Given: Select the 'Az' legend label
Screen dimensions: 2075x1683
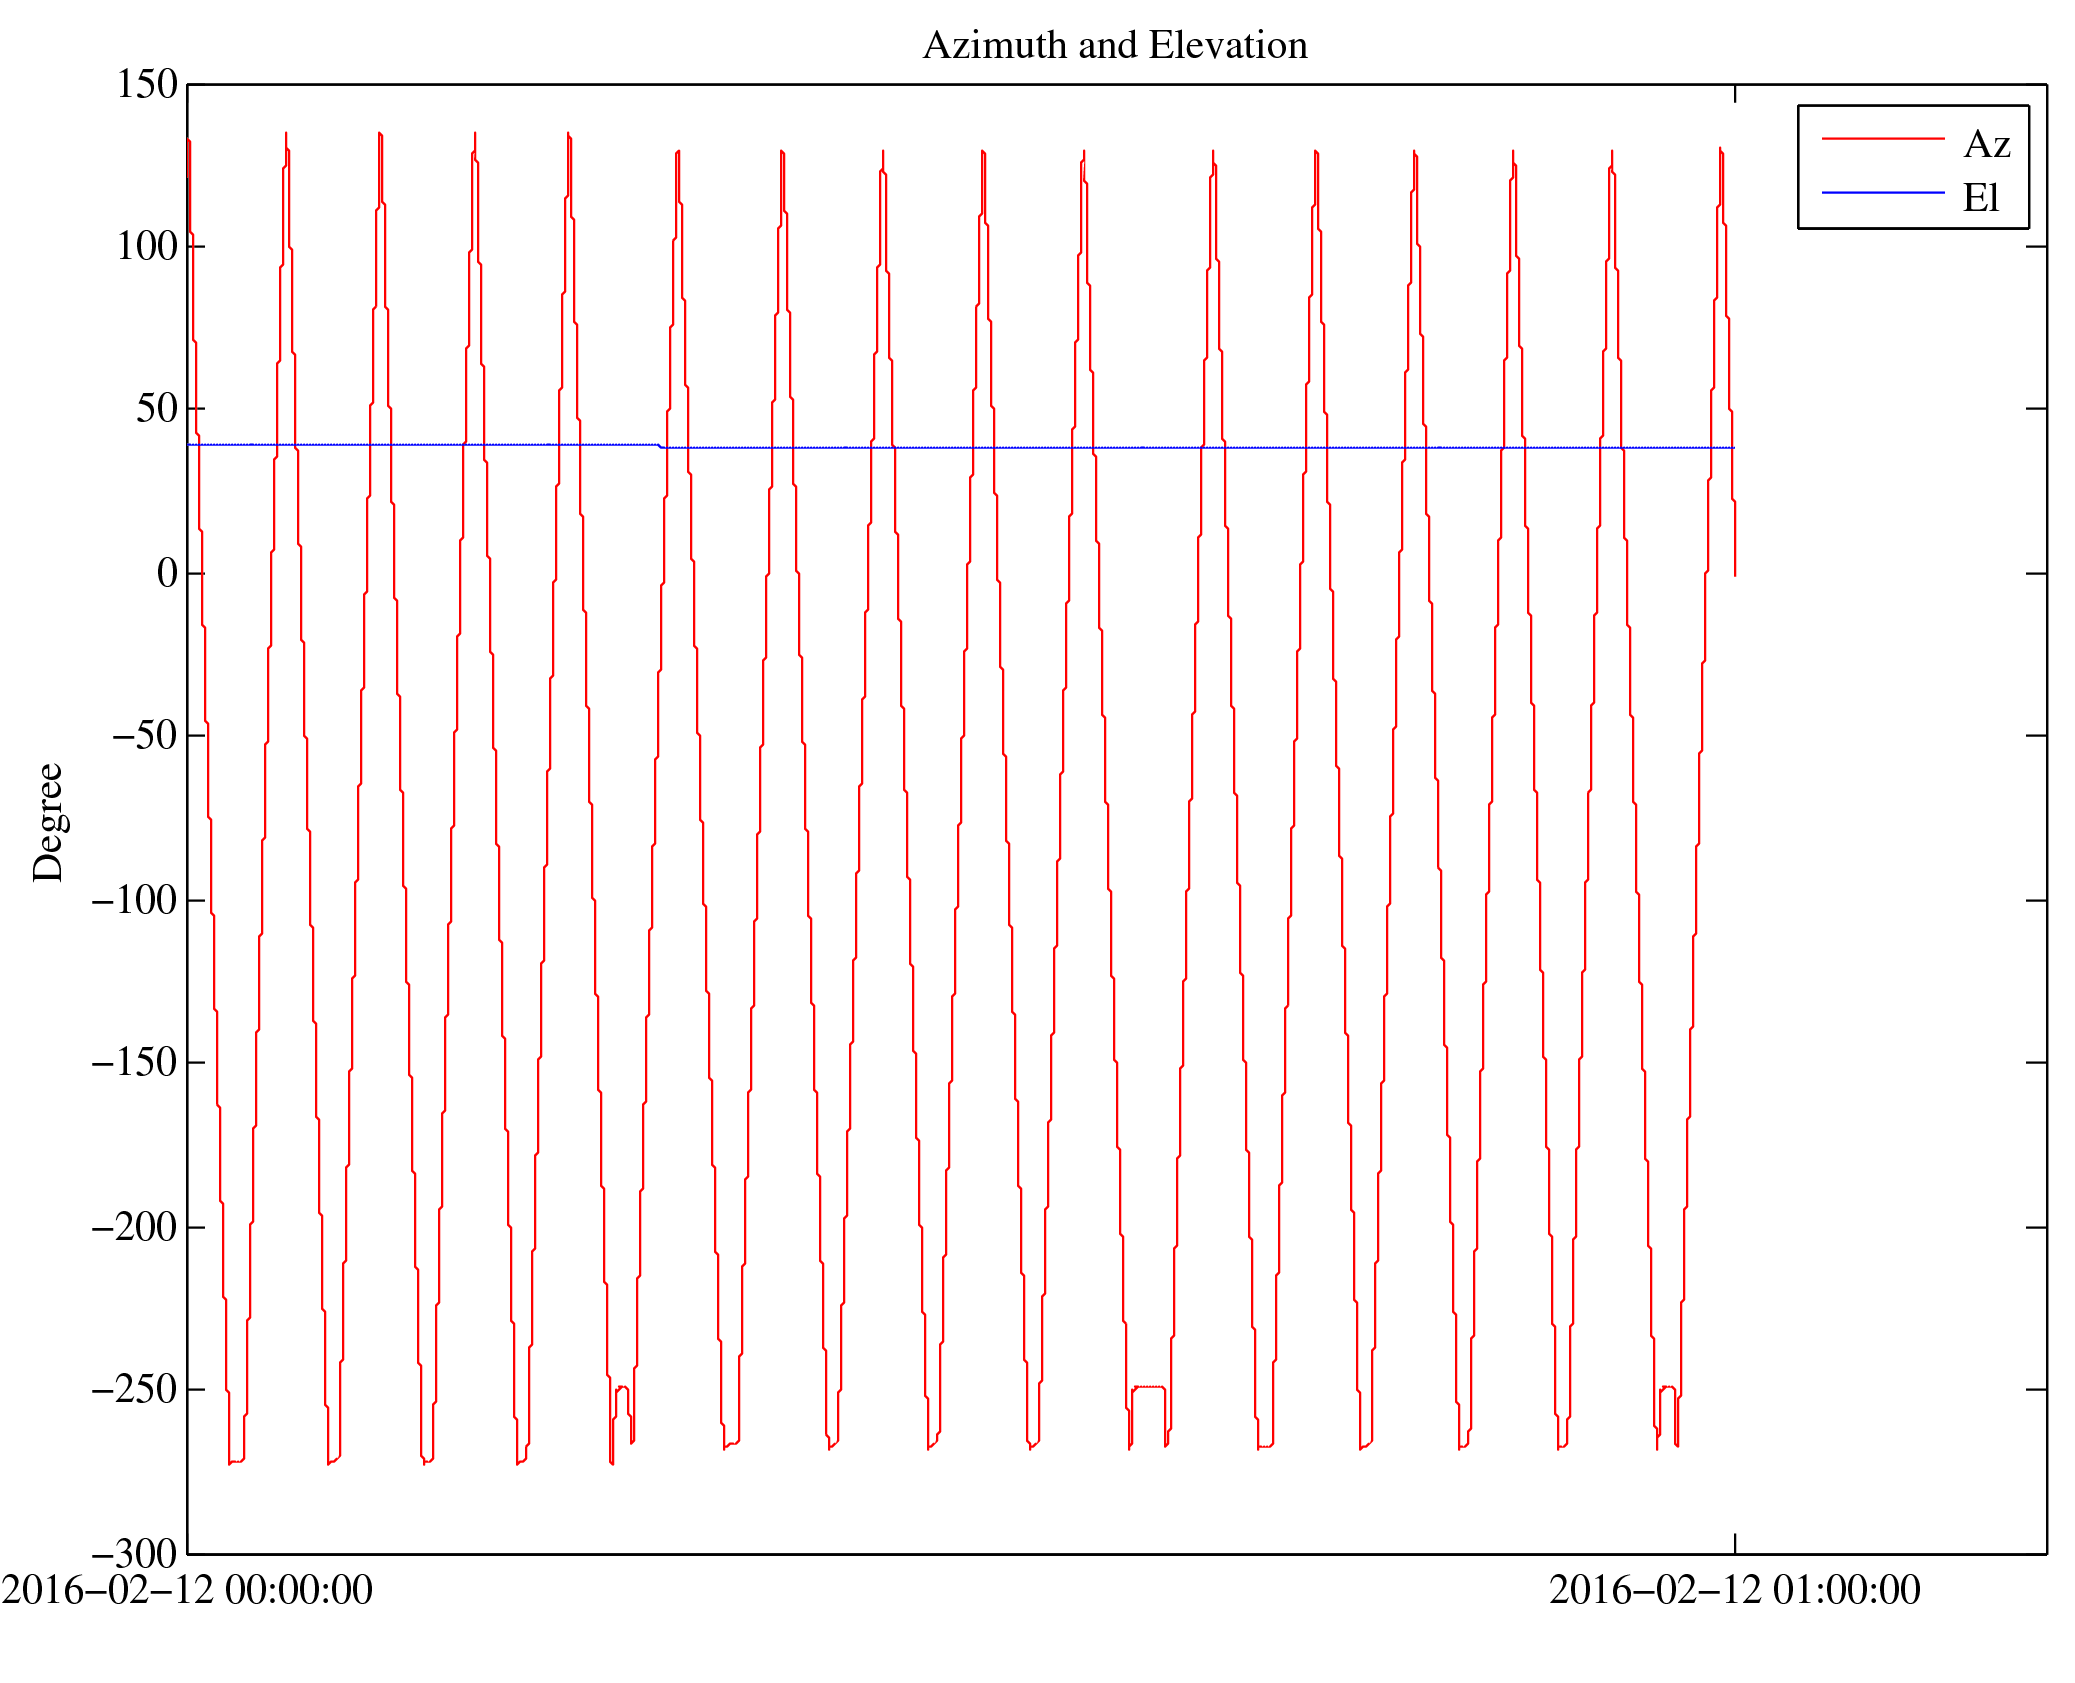Looking at the screenshot, I should tap(1986, 145).
